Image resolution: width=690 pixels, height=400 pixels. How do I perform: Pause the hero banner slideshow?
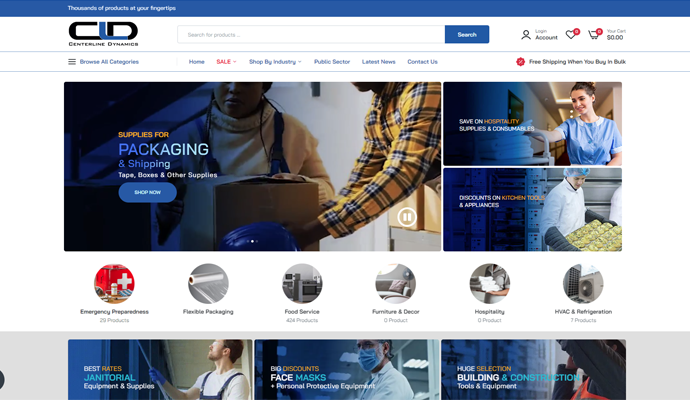407,217
